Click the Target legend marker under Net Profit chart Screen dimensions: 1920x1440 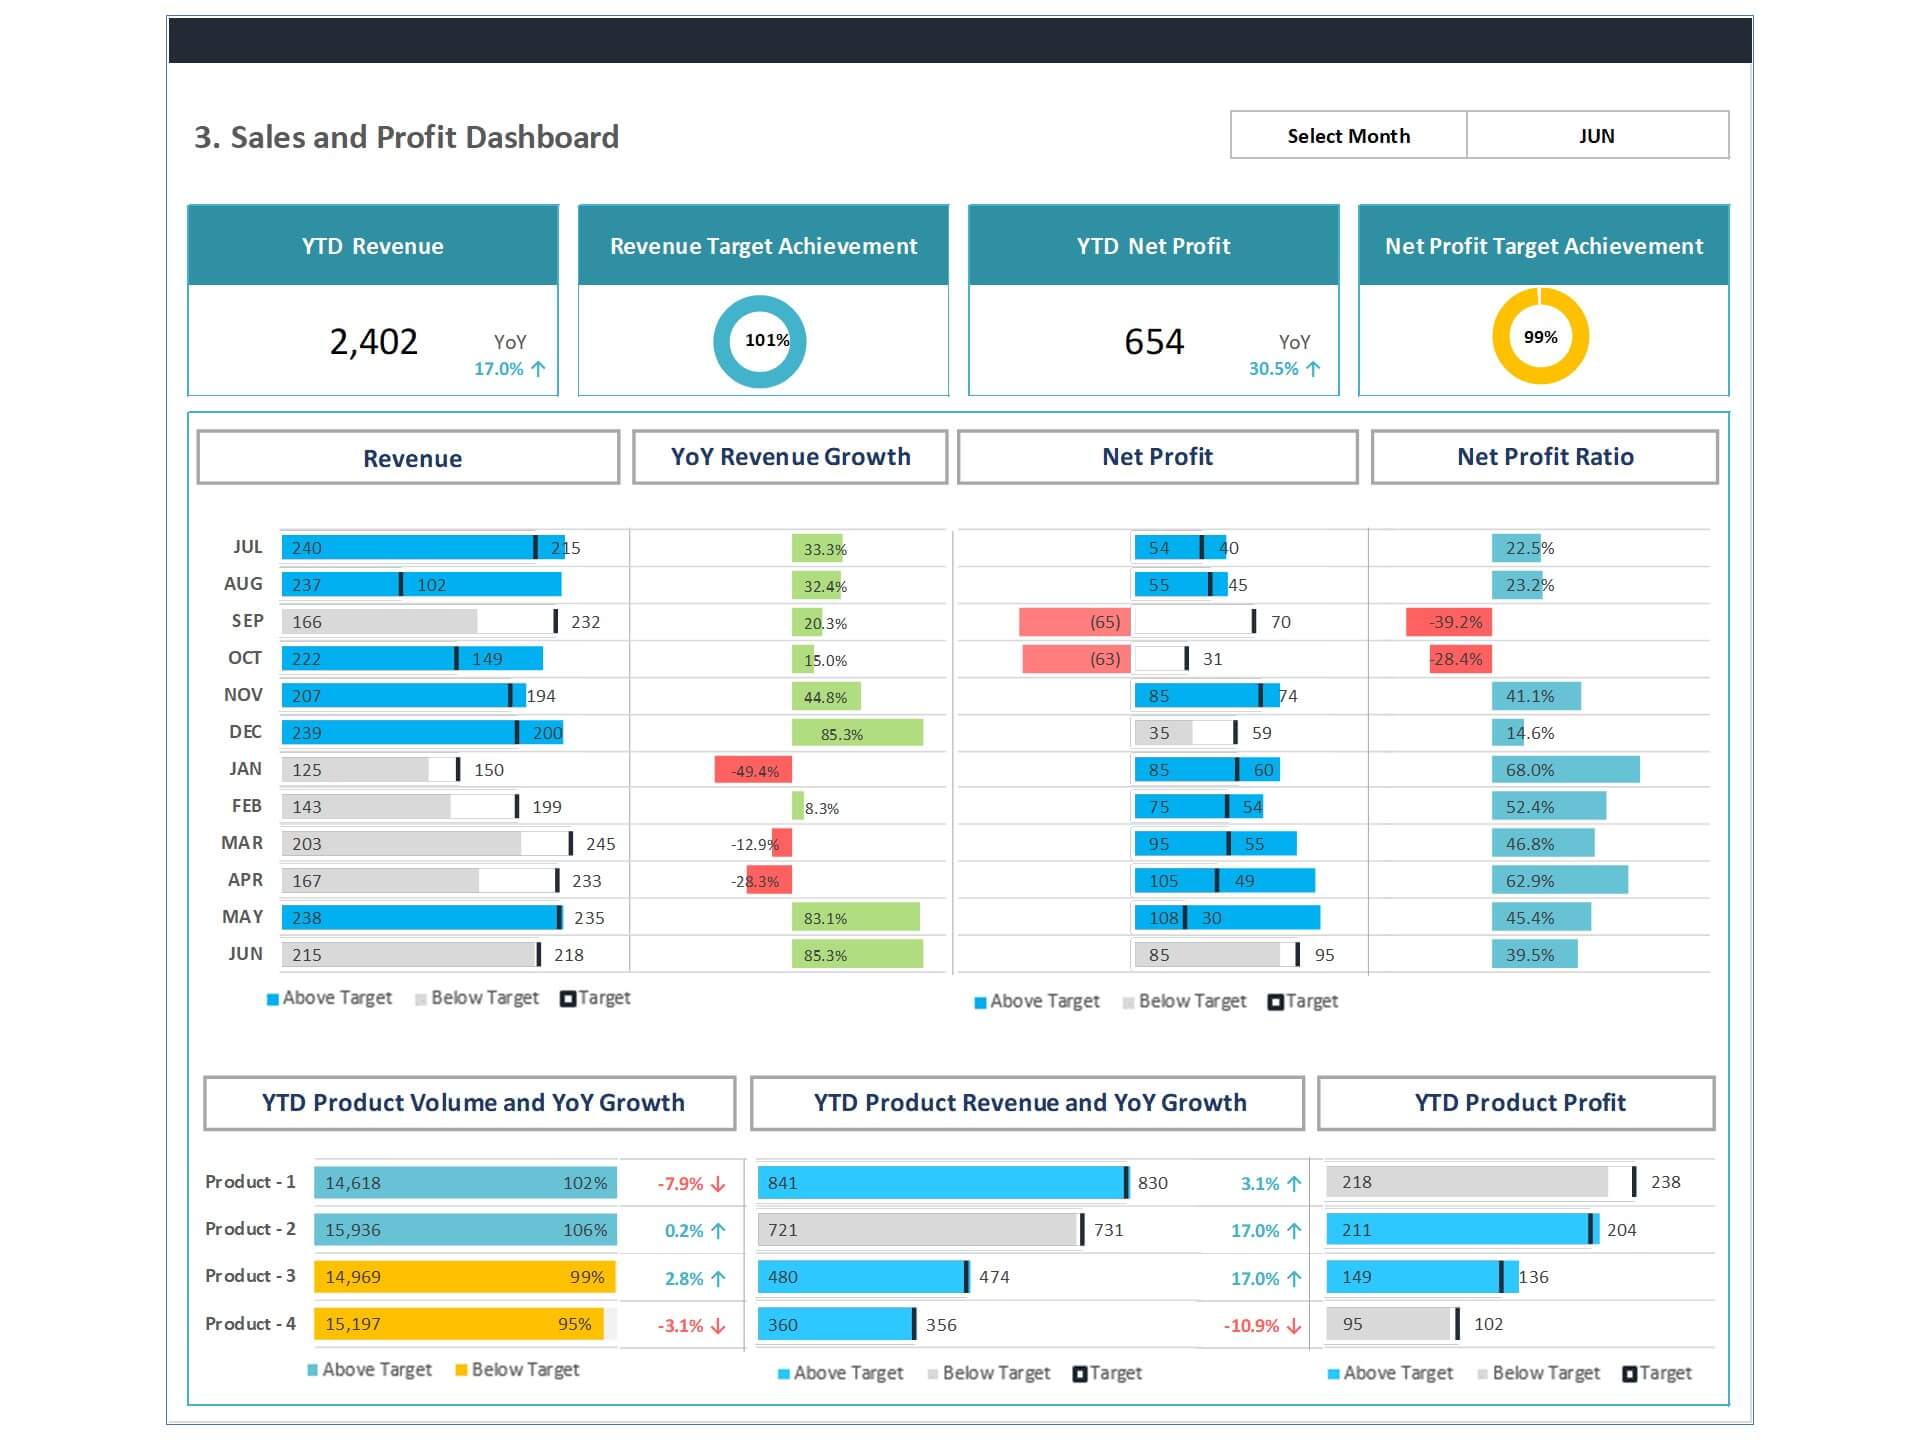pos(1275,1002)
